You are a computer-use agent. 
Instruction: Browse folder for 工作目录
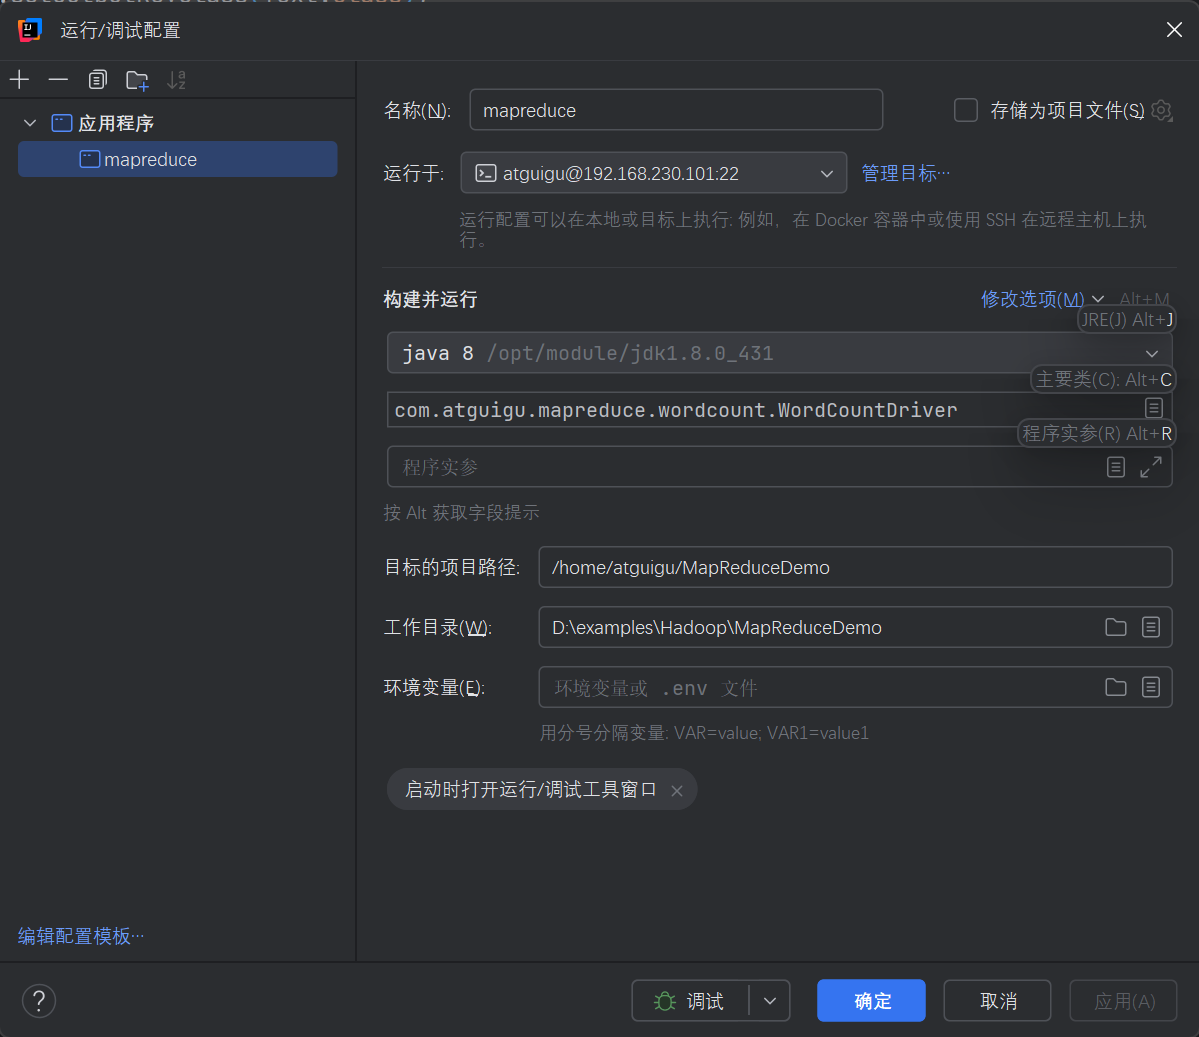[1116, 627]
